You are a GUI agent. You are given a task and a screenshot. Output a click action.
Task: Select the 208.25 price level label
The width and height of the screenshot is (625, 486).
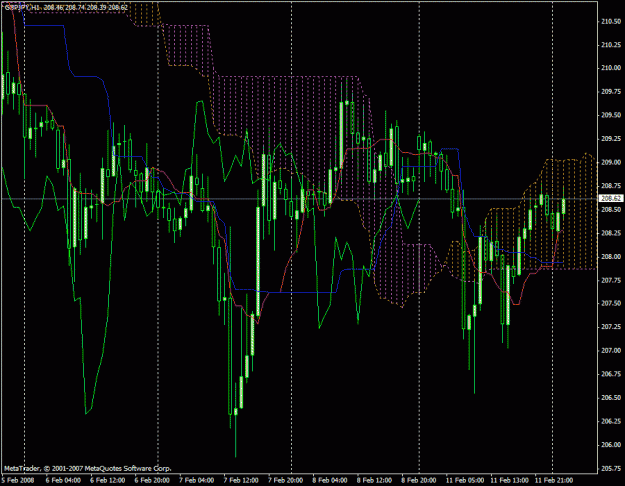610,233
